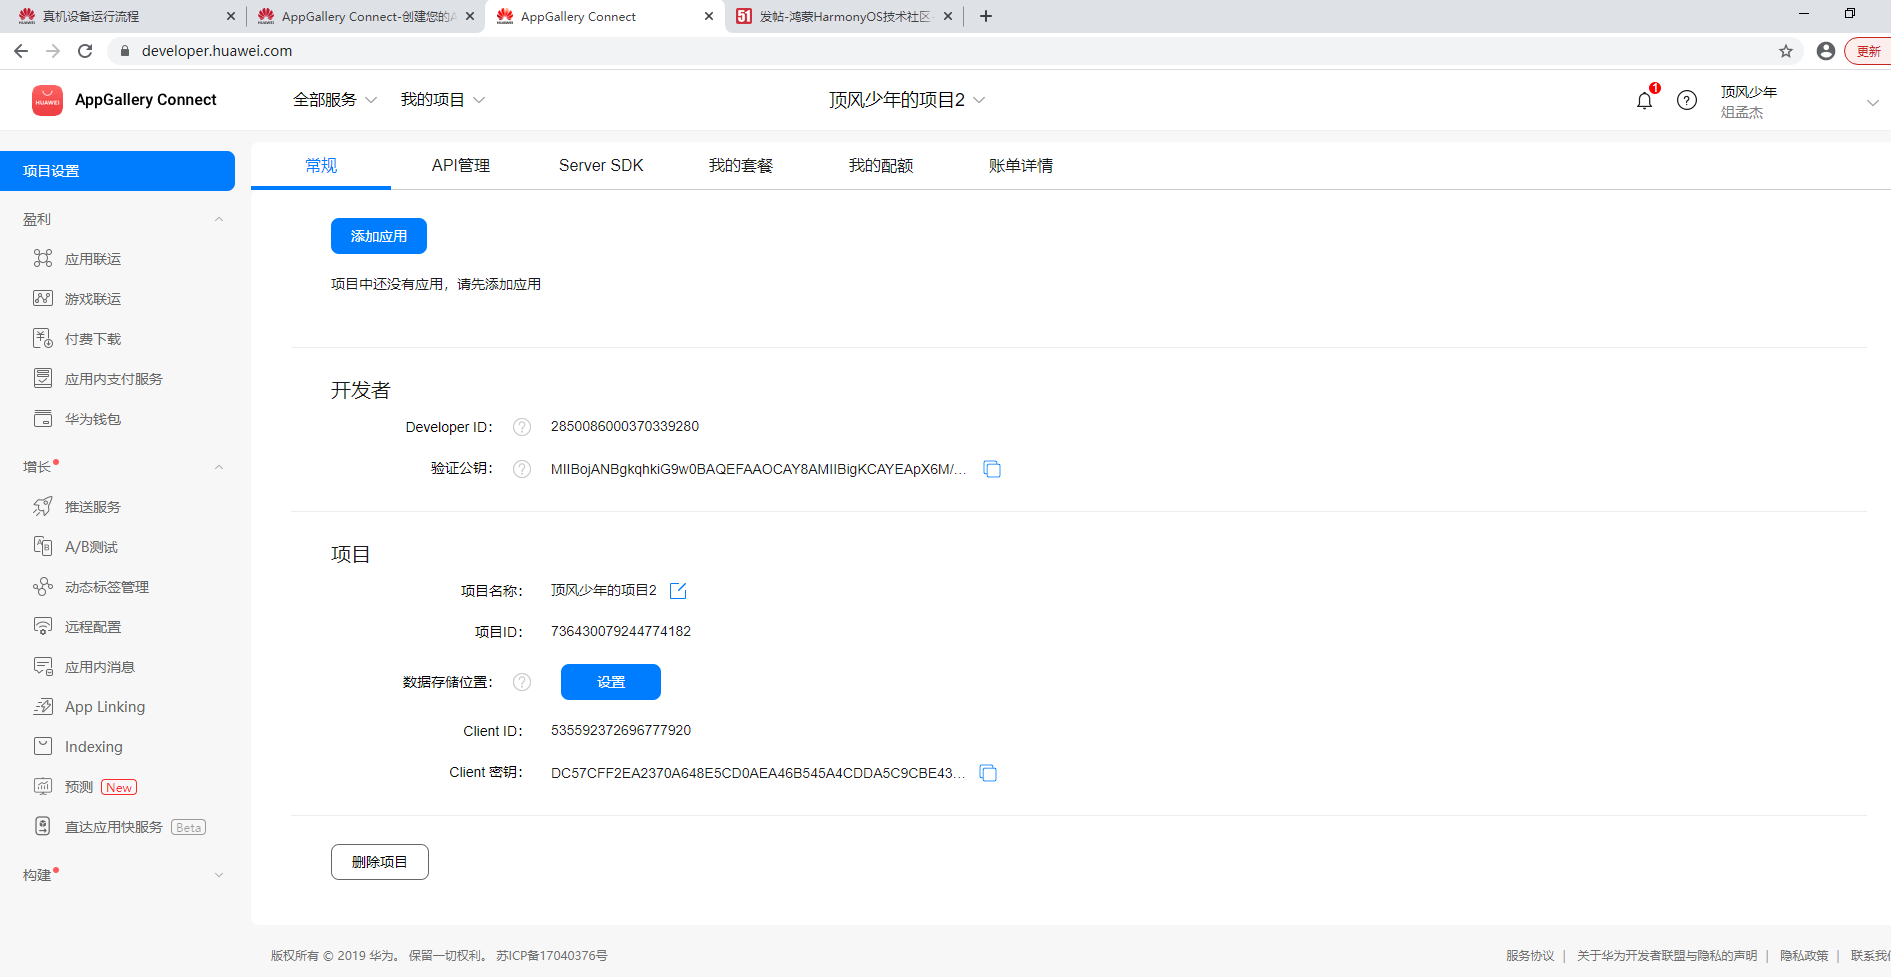Image resolution: width=1891 pixels, height=977 pixels.
Task: Open the 华为钱包 sidebar icon
Action: pyautogui.click(x=43, y=418)
